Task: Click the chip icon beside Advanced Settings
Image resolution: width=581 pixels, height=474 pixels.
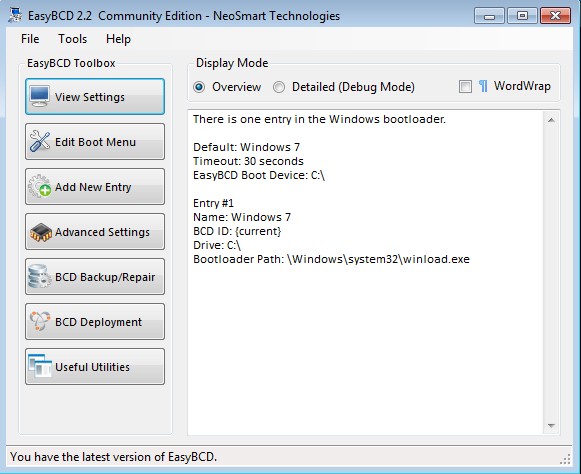Action: [x=40, y=232]
